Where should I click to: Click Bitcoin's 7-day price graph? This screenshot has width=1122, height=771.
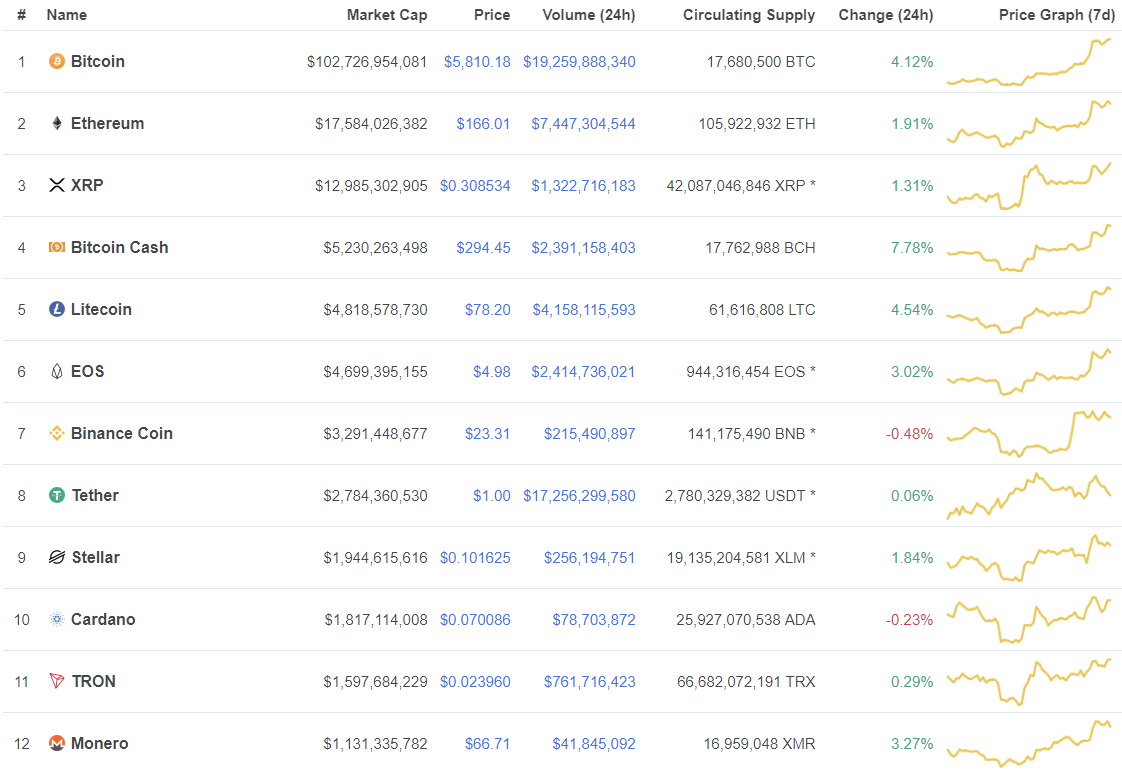(1032, 61)
